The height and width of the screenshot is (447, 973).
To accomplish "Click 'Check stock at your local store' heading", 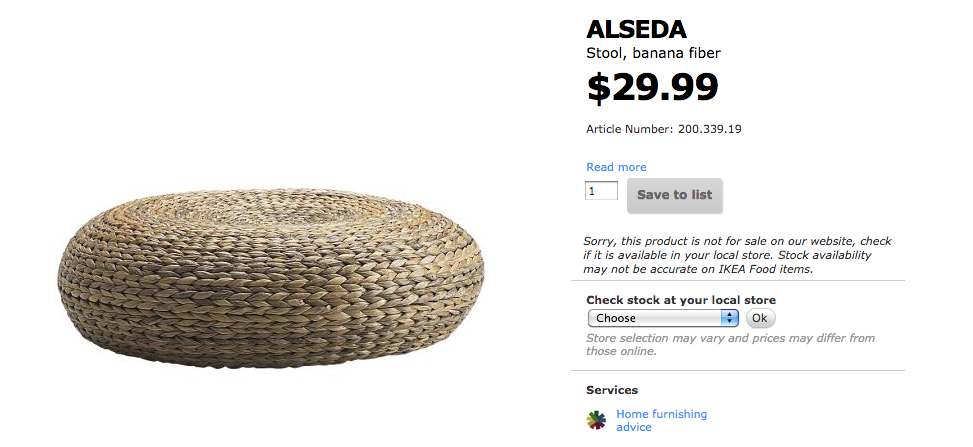I will pyautogui.click(x=681, y=300).
